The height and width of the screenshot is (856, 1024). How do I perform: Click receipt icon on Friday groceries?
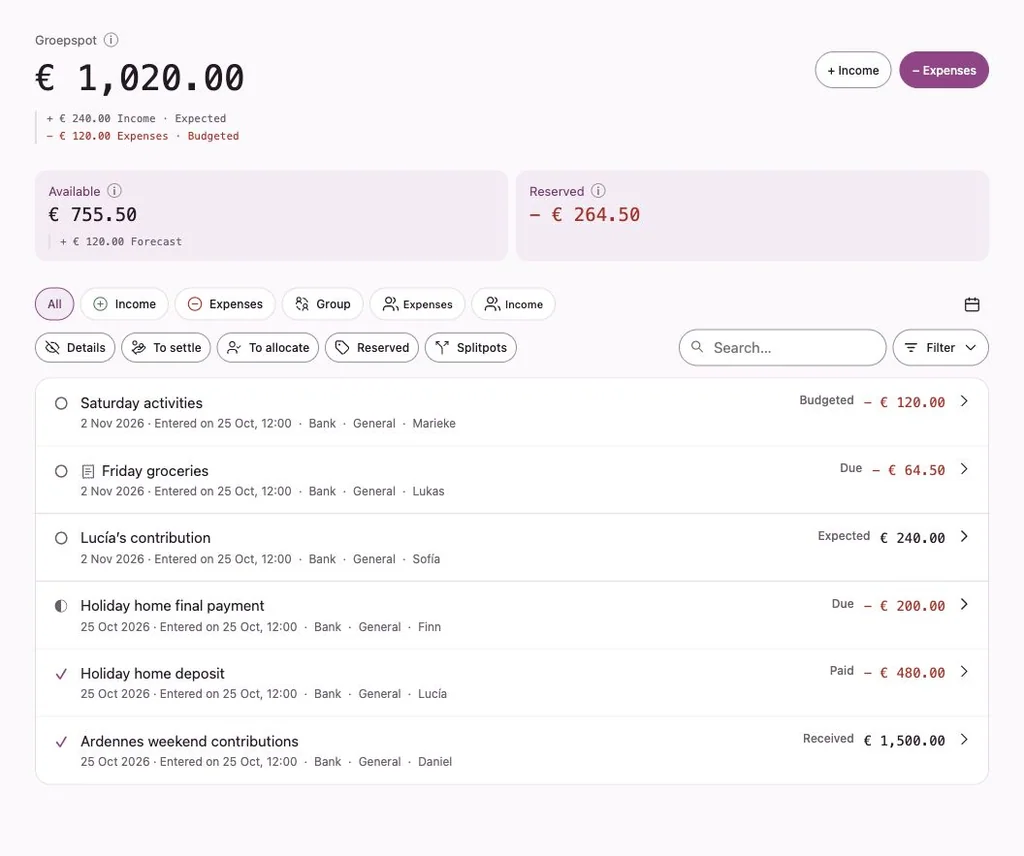88,471
